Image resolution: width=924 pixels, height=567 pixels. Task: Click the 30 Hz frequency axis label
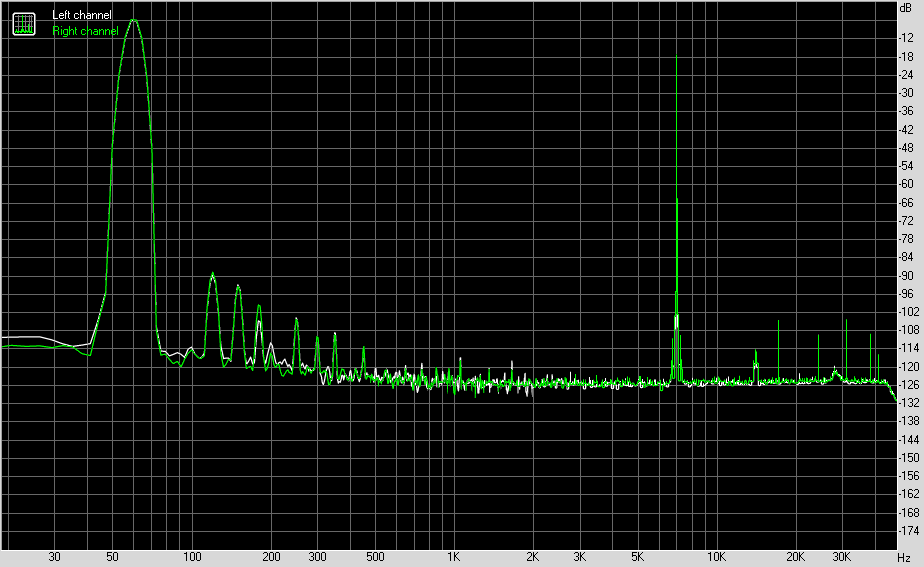[x=54, y=557]
